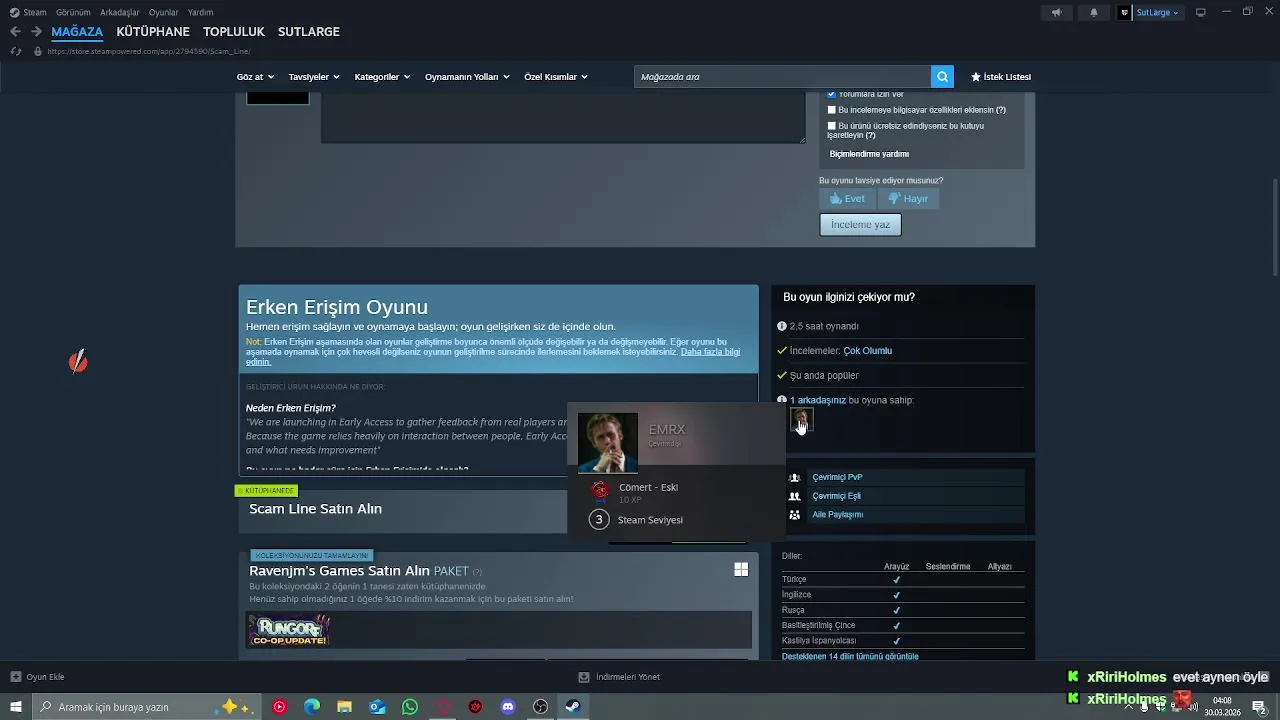The image size is (1280, 720).
Task: Open the Arkadaşlar menu
Action: [x=120, y=12]
